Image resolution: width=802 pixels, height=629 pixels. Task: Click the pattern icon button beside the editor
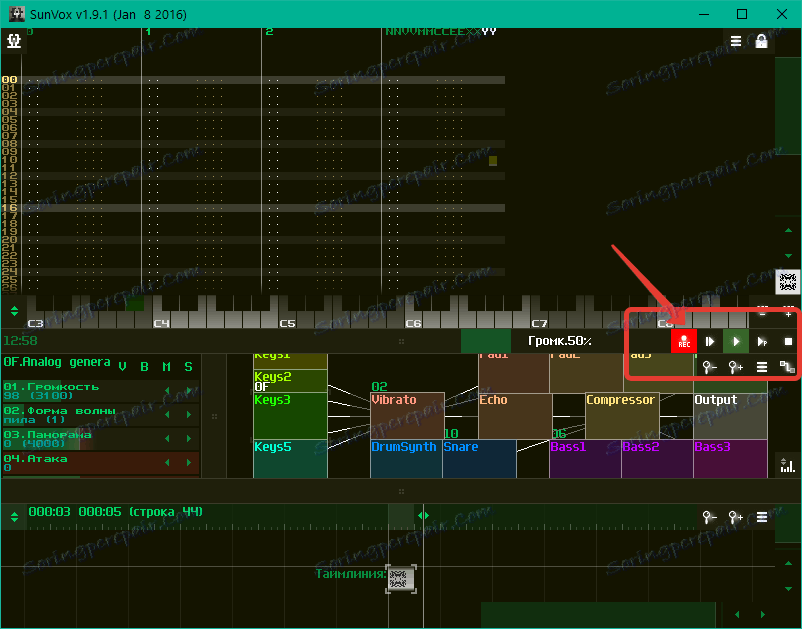click(788, 282)
